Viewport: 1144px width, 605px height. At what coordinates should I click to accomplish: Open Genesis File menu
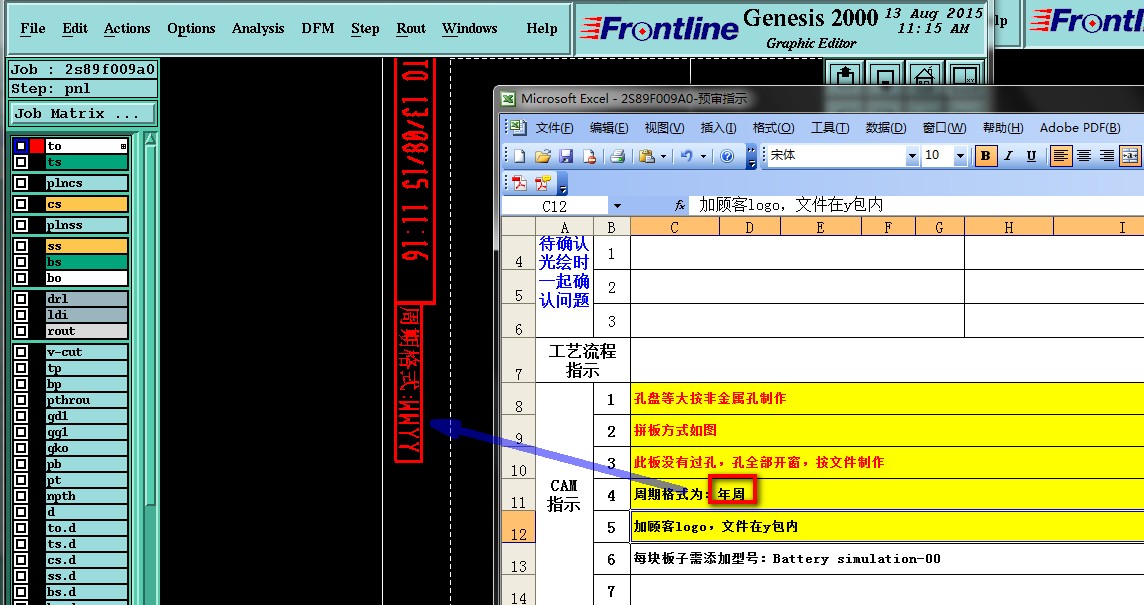[x=33, y=28]
